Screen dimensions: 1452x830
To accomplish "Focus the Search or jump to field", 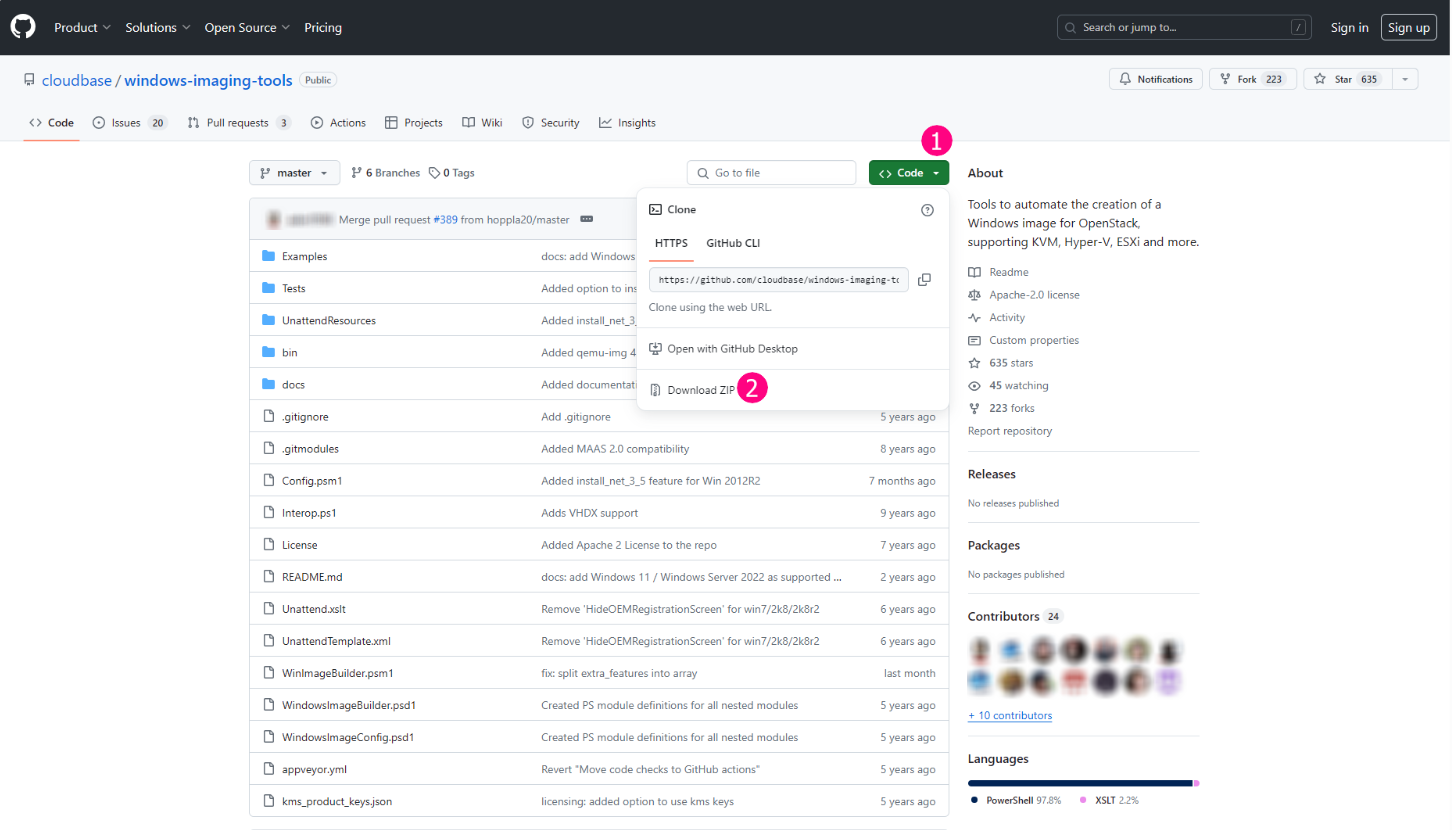I will pyautogui.click(x=1184, y=27).
